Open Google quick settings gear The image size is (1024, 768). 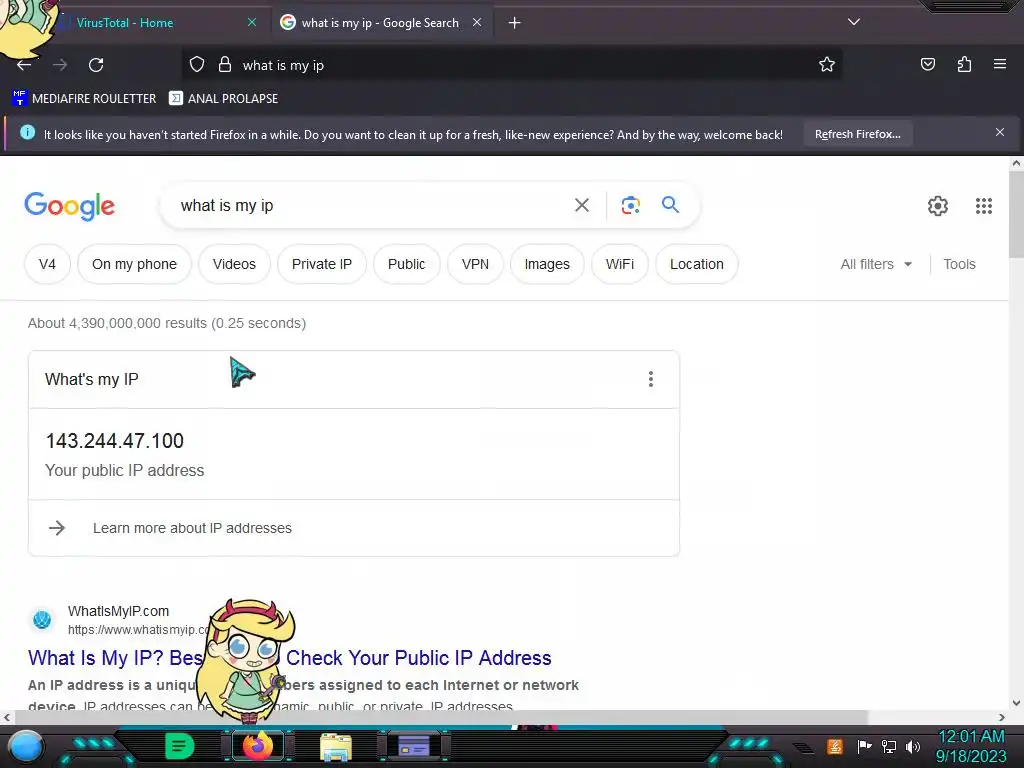pyautogui.click(x=938, y=206)
